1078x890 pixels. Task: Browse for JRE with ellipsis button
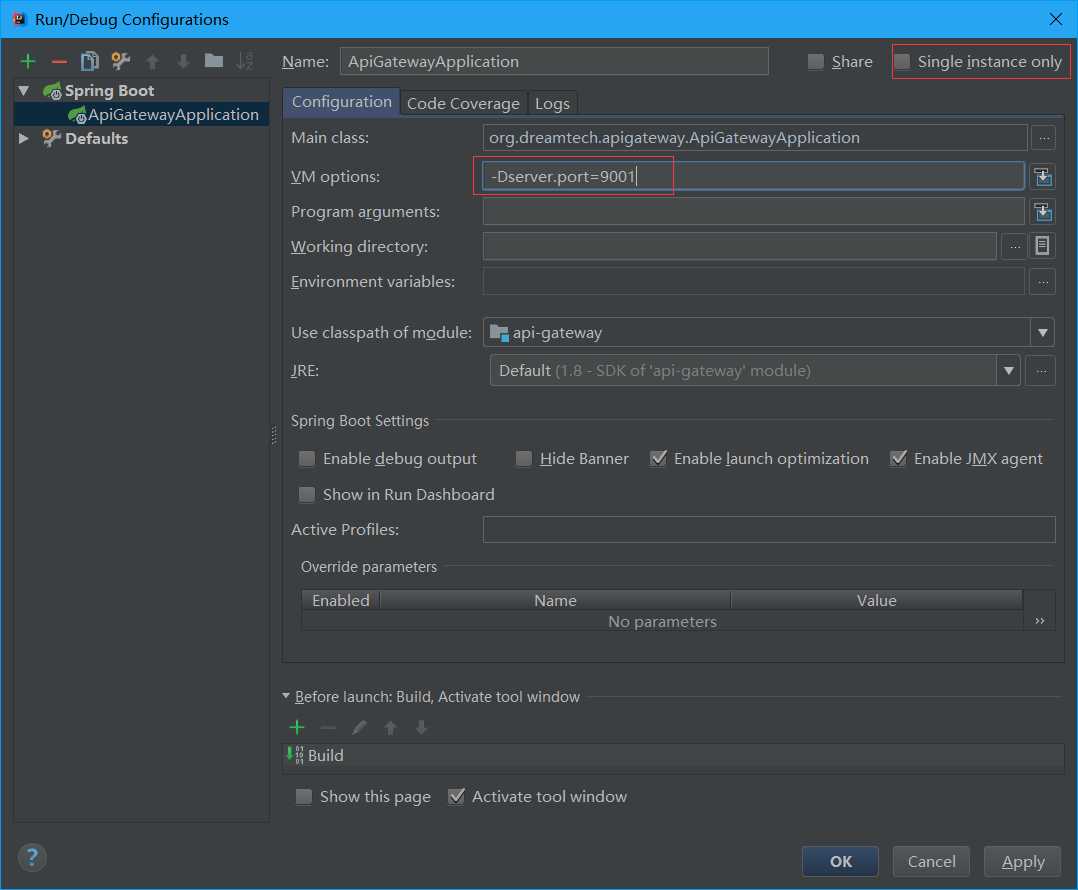point(1041,371)
